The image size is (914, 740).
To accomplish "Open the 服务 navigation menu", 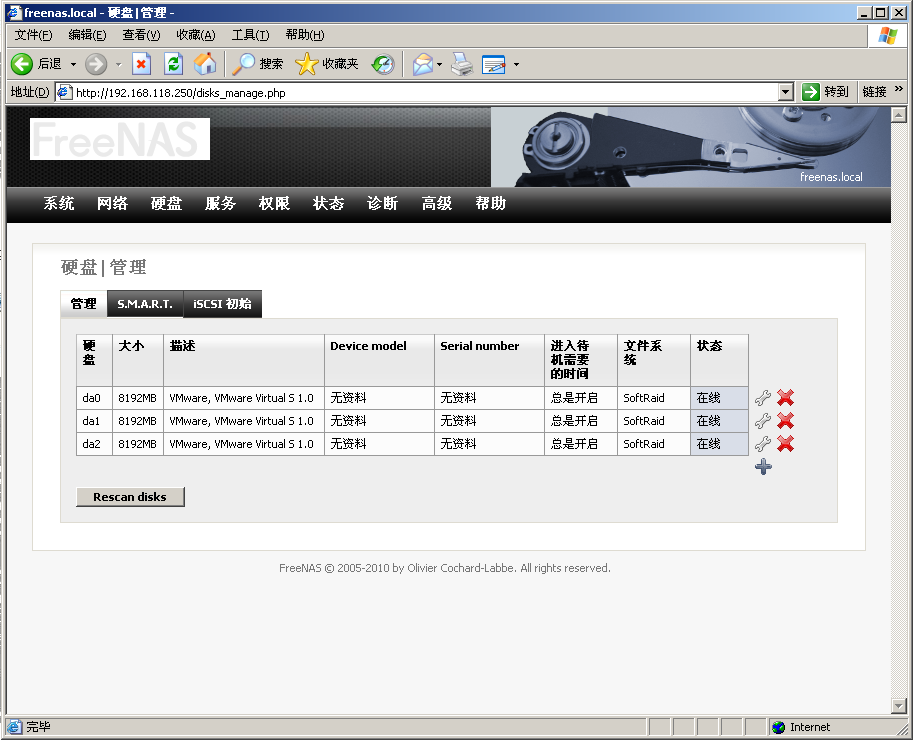I will (x=220, y=204).
